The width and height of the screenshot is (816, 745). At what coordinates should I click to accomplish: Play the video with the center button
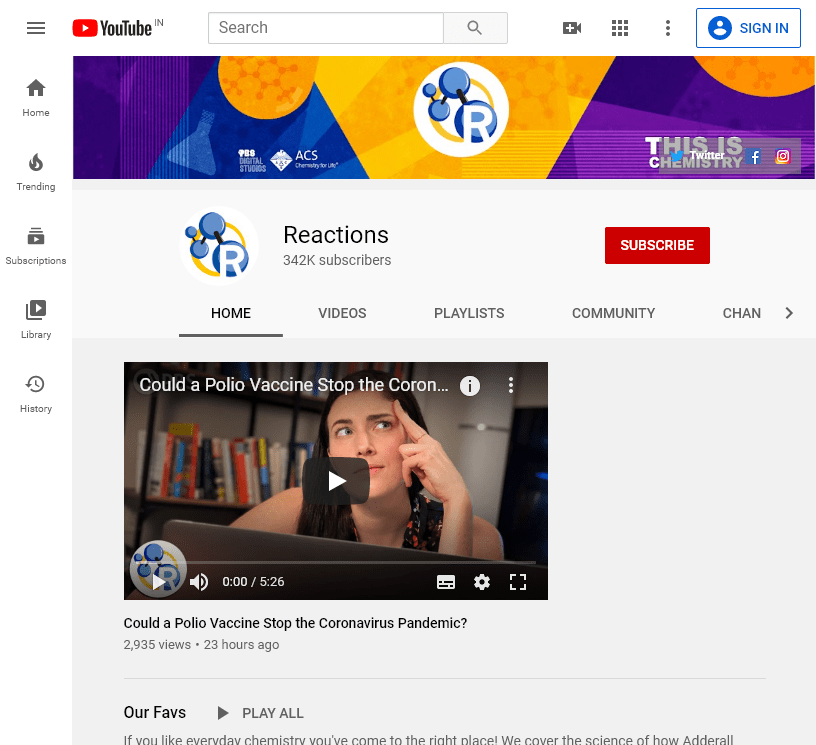(x=336, y=481)
